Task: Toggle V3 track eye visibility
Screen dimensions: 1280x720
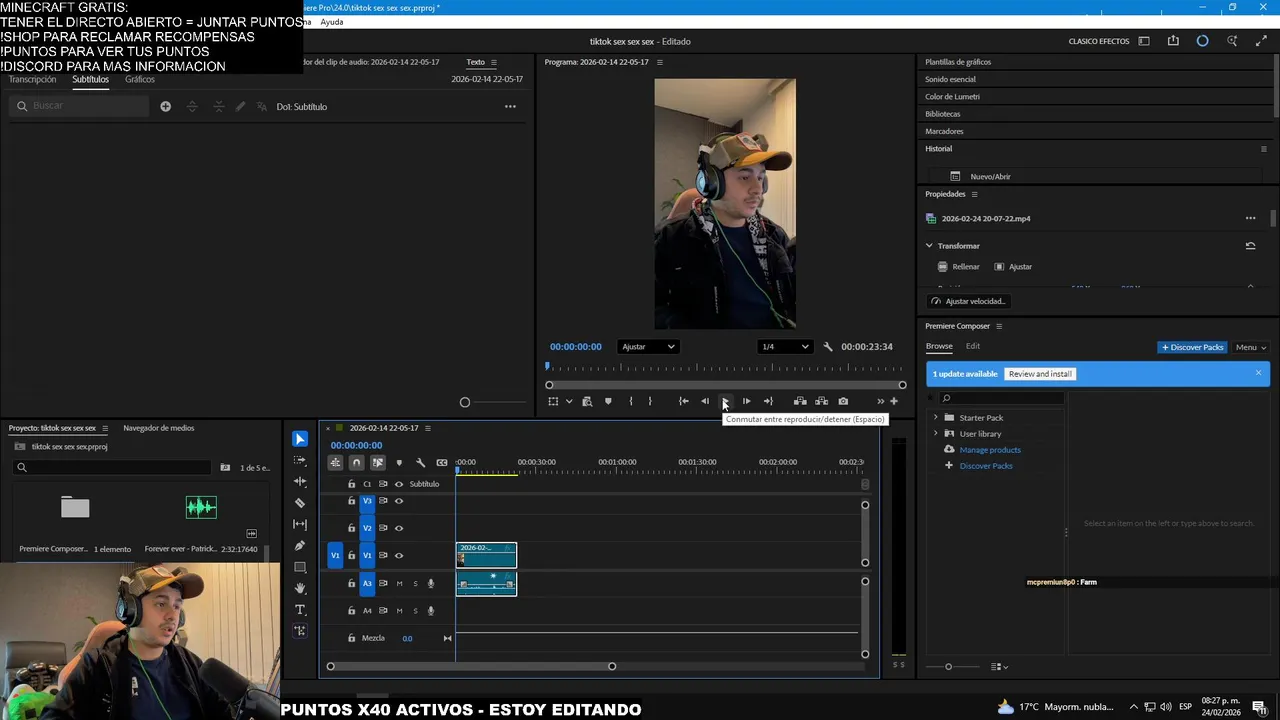Action: pyautogui.click(x=399, y=501)
